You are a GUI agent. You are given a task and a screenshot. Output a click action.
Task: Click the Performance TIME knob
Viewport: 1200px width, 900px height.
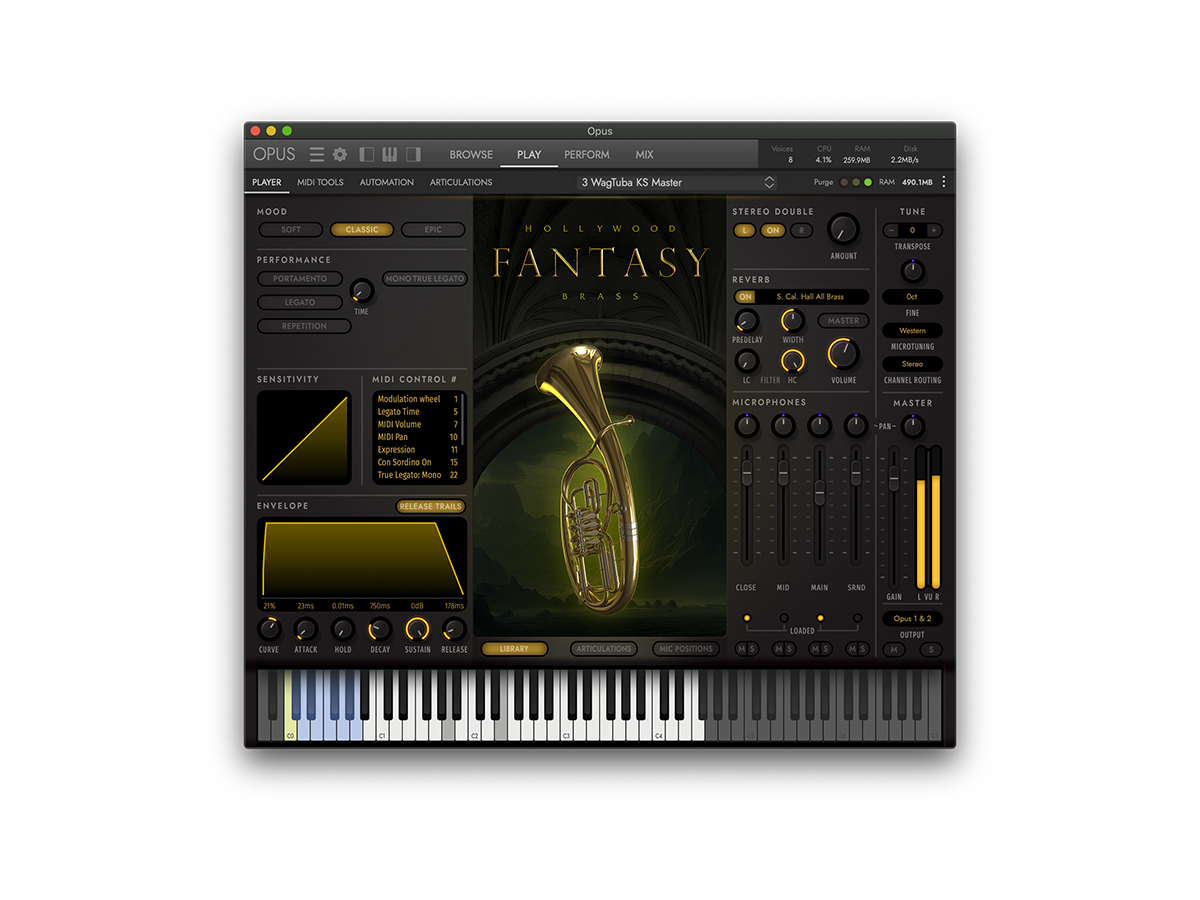[361, 291]
